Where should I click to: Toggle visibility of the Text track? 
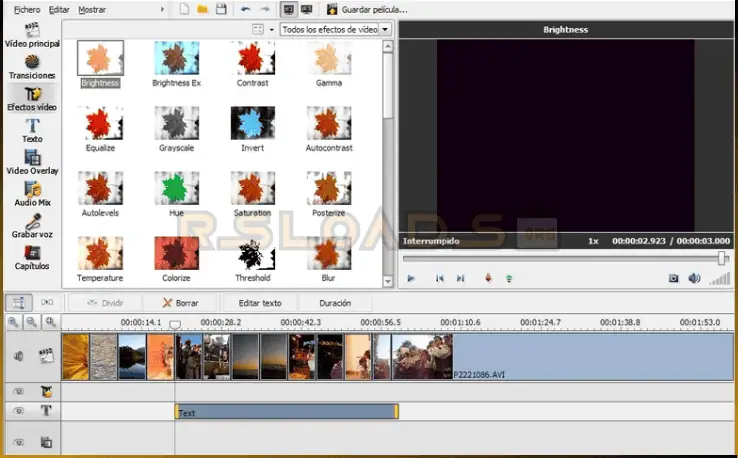point(18,411)
